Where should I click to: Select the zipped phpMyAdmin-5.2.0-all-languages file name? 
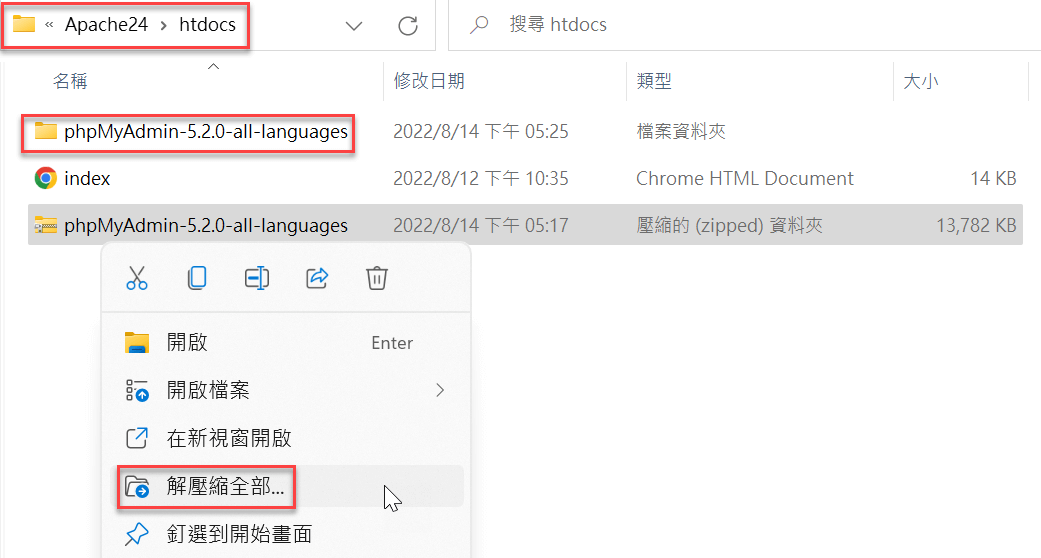pos(206,226)
